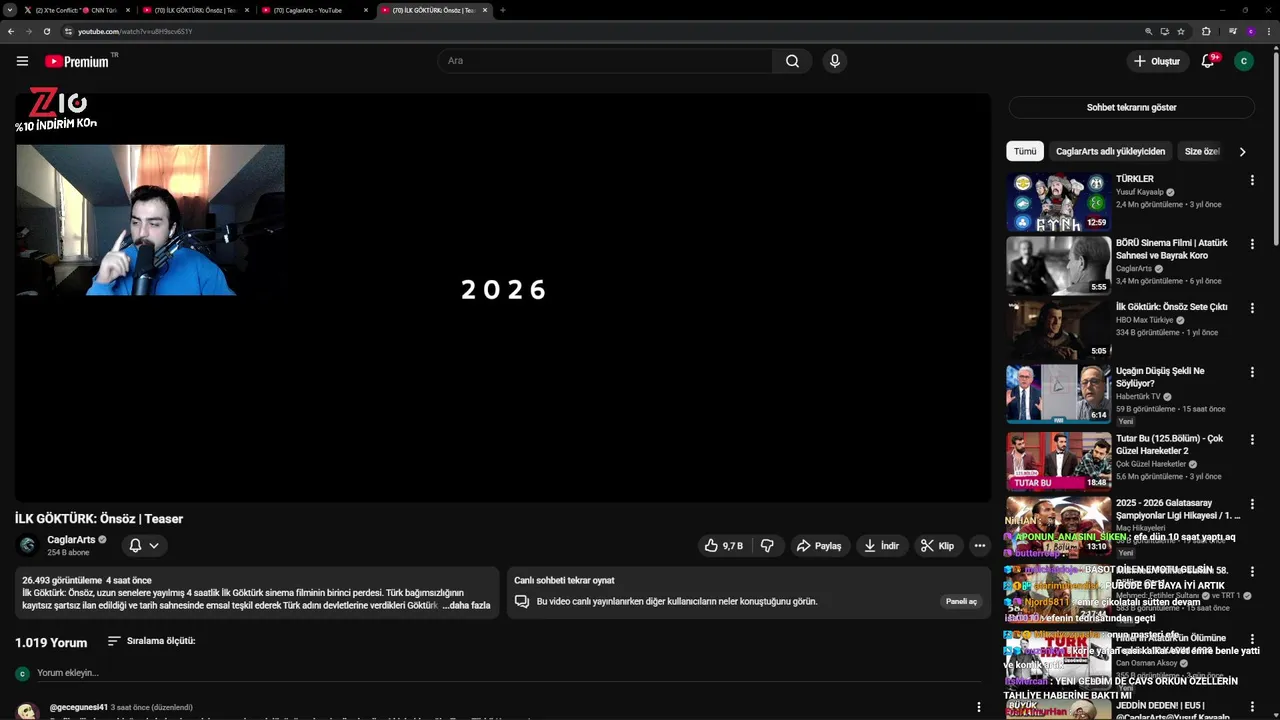Open the notifications bell in header
This screenshot has width=1280, height=720.
[1208, 61]
